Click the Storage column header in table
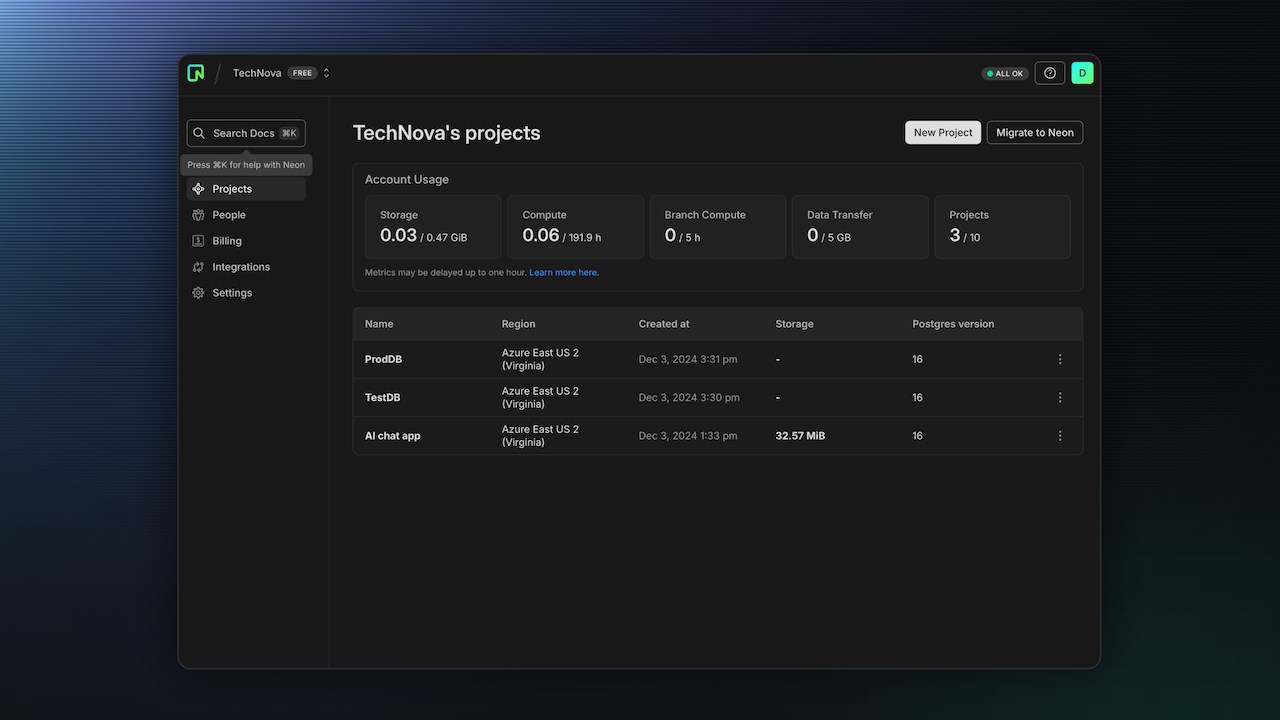 click(794, 324)
